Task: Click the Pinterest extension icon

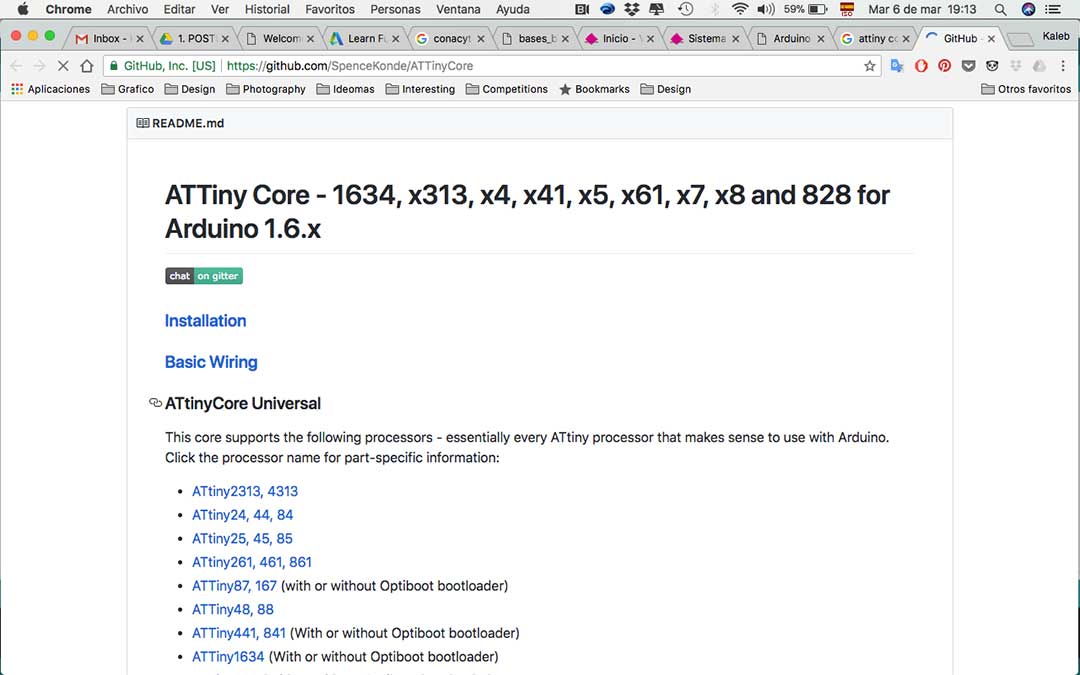Action: [944, 66]
